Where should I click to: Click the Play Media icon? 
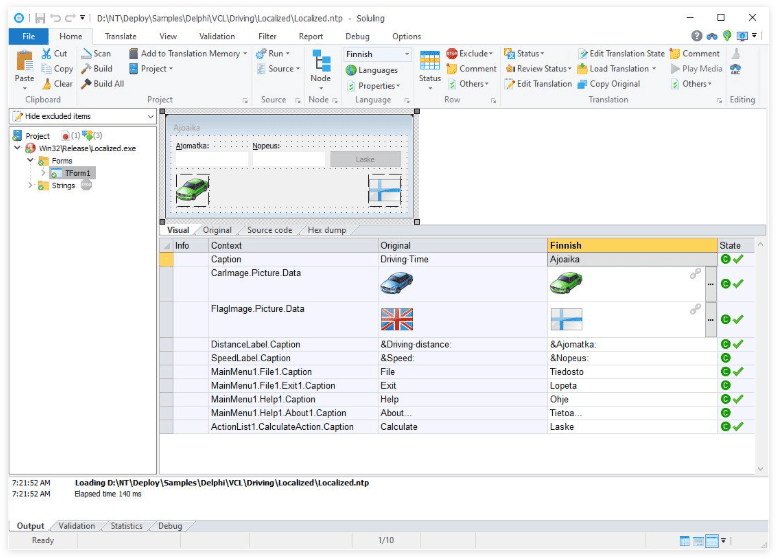[x=675, y=69]
